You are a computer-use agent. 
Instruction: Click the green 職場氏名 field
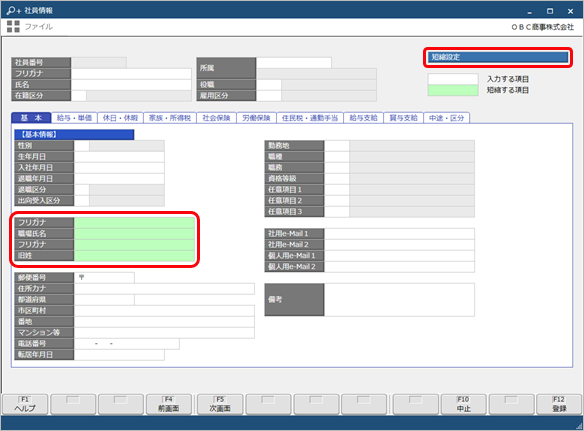[x=134, y=234]
